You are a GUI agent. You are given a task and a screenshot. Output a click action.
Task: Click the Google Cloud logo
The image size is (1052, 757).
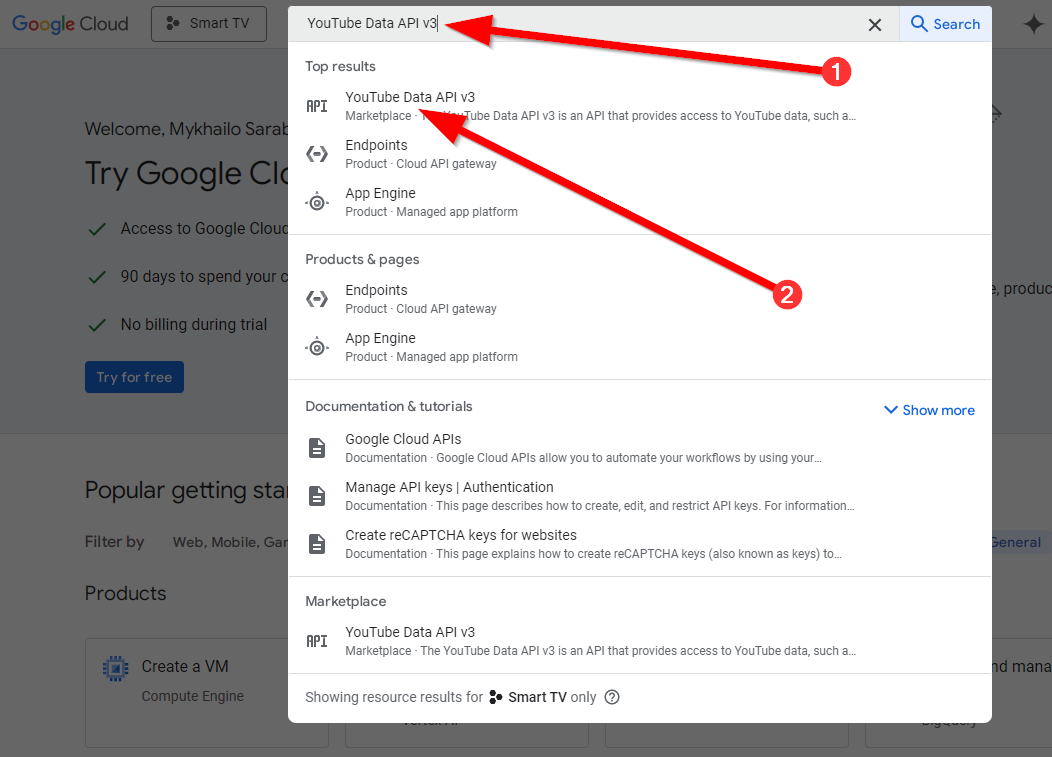(70, 24)
